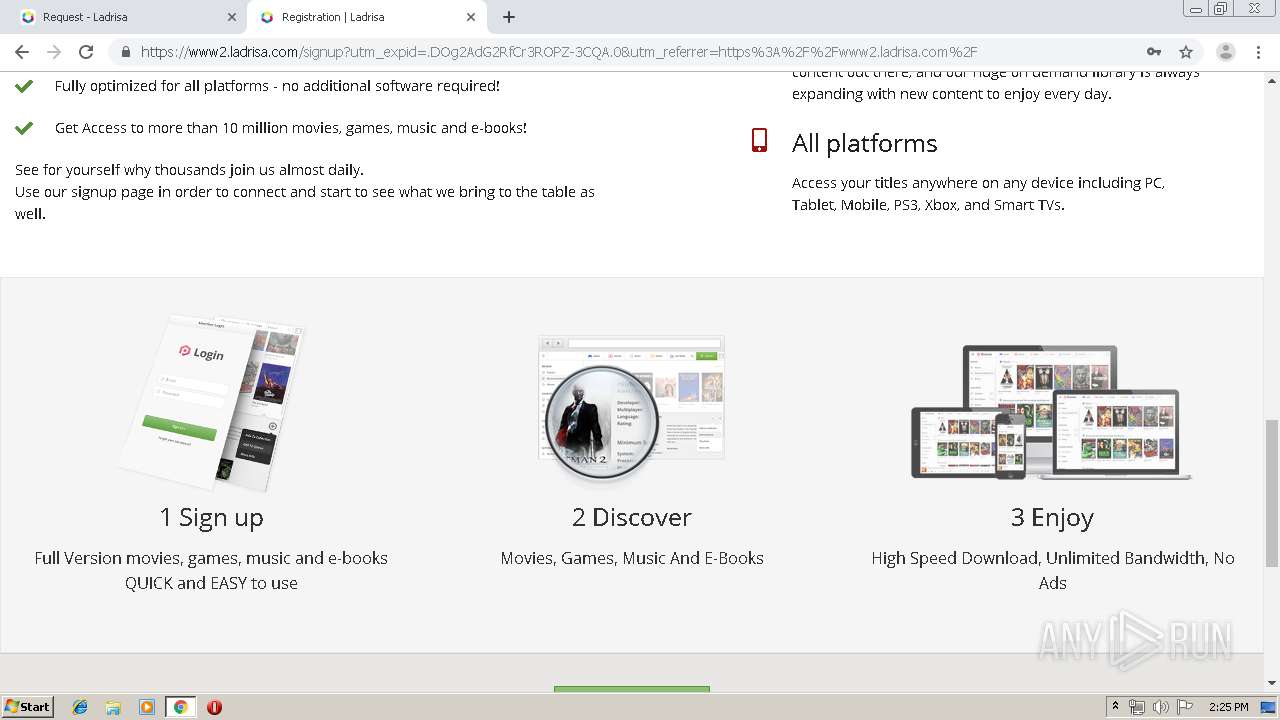Open the media player taskbar icon

coord(147,707)
